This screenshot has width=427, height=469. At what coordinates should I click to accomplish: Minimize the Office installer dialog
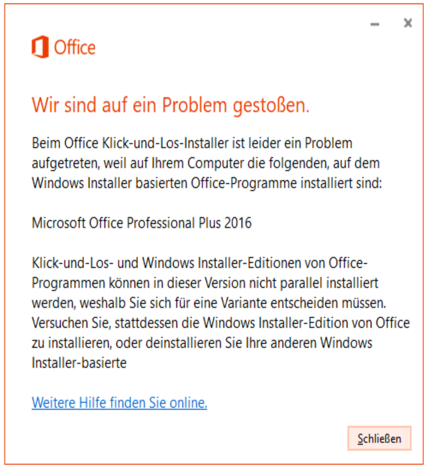click(375, 24)
